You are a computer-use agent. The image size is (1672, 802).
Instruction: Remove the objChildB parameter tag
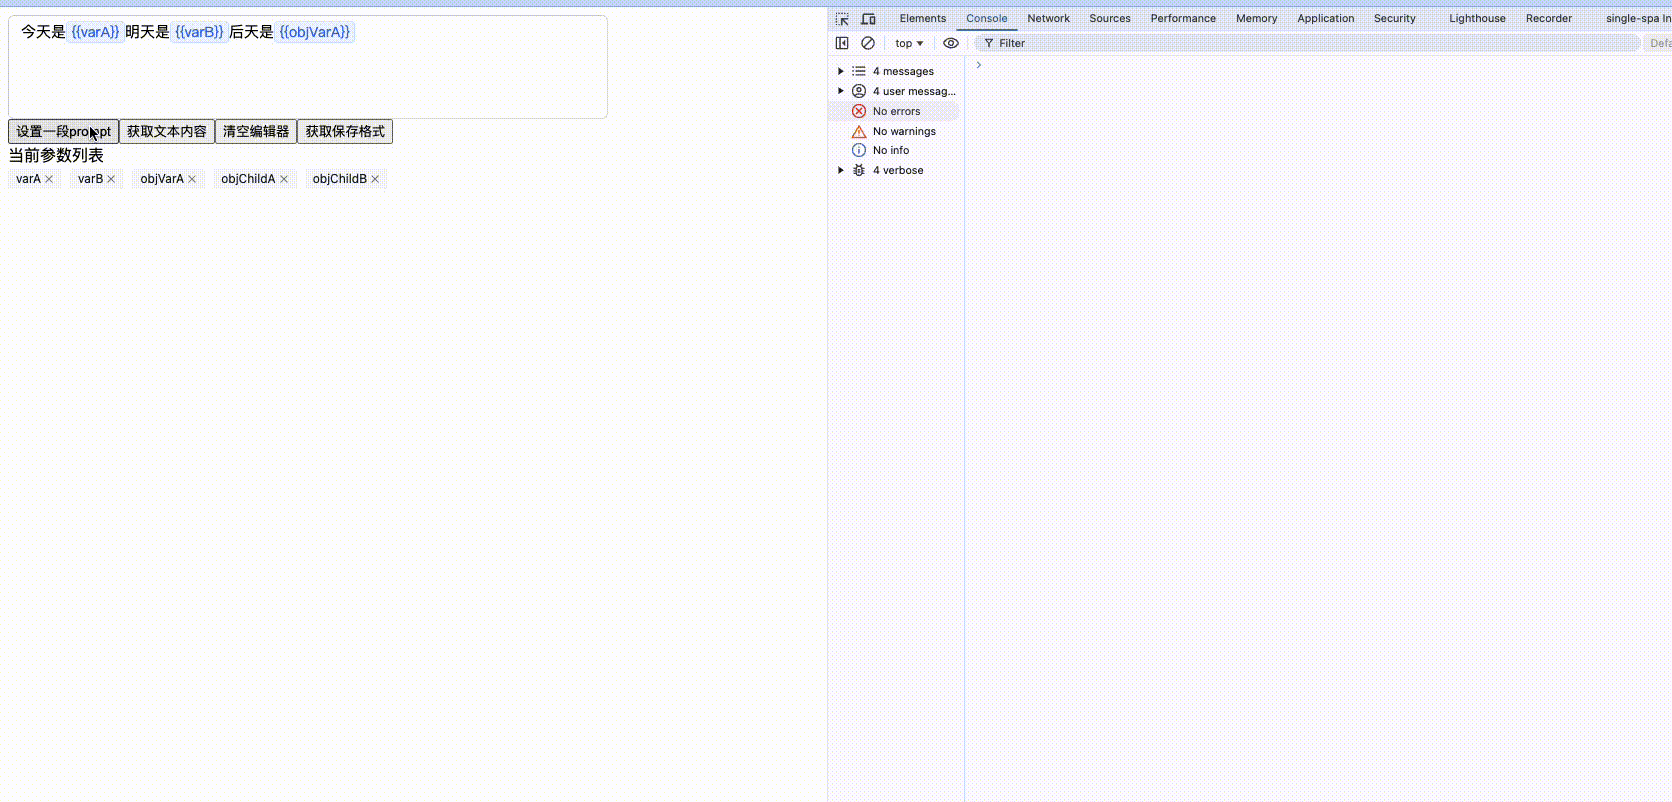[375, 179]
